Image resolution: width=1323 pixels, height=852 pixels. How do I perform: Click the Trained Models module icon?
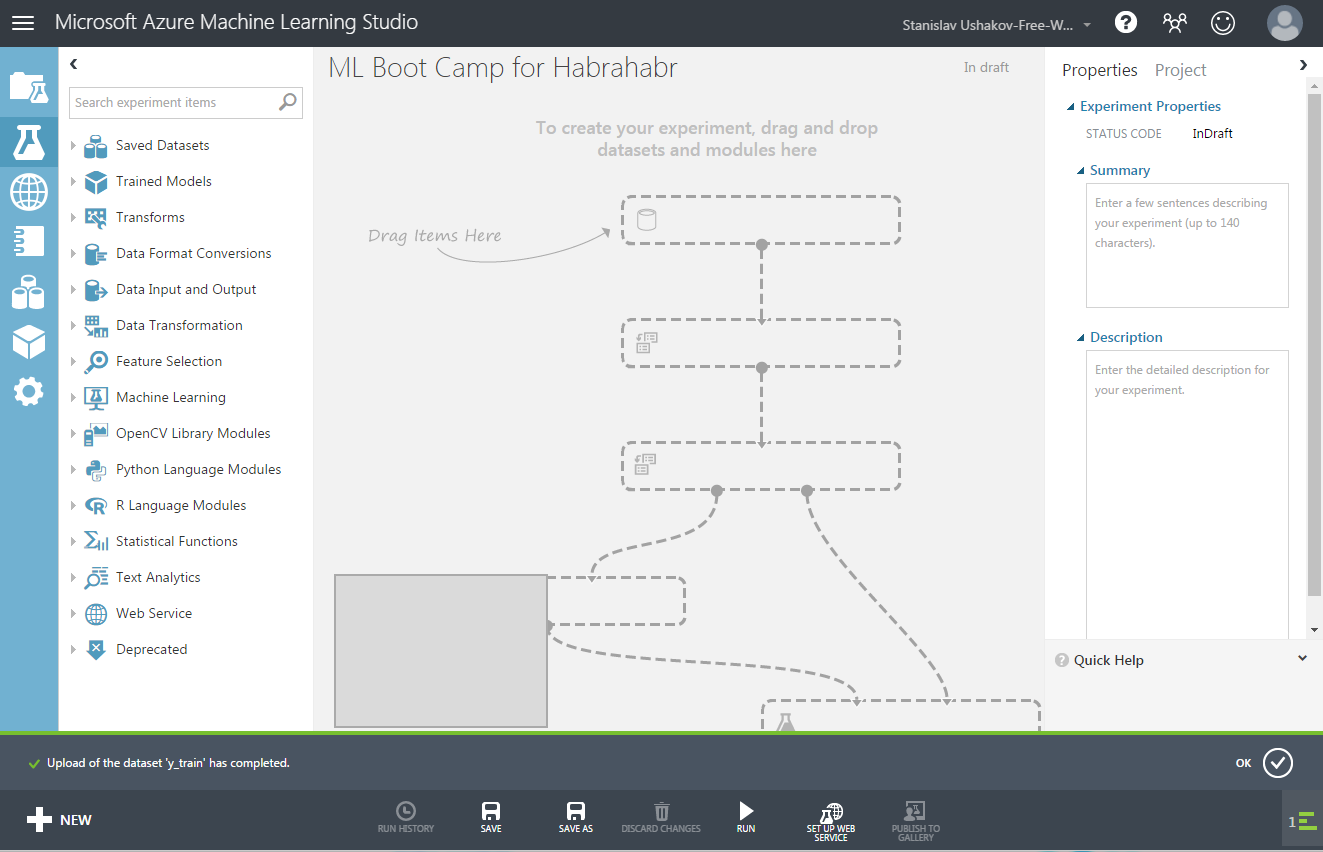coord(96,182)
